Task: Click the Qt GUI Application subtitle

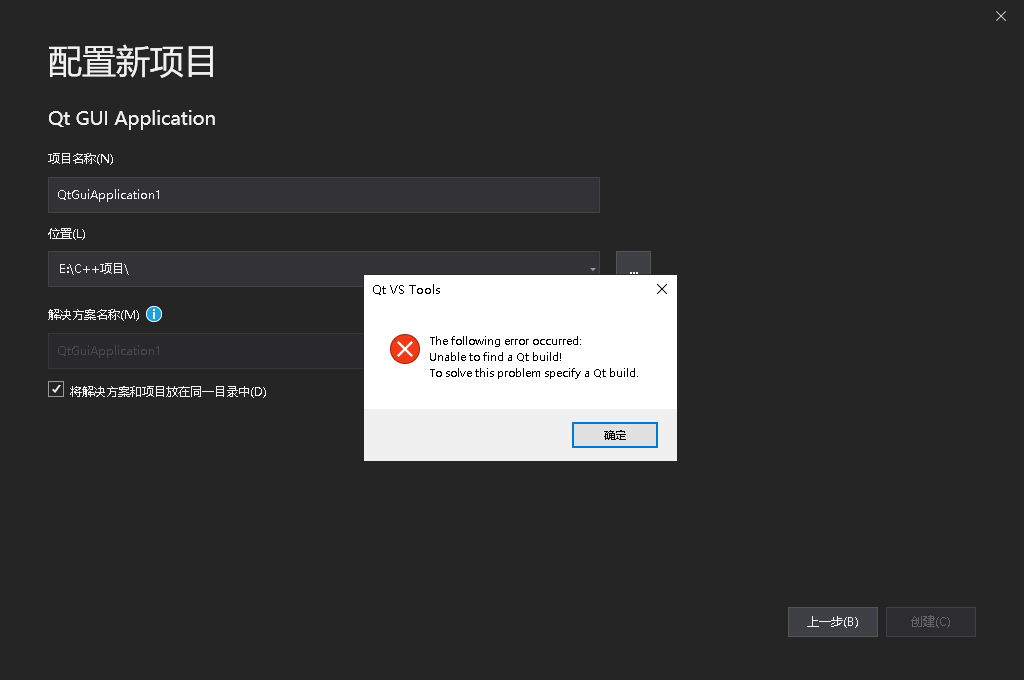Action: click(x=131, y=118)
